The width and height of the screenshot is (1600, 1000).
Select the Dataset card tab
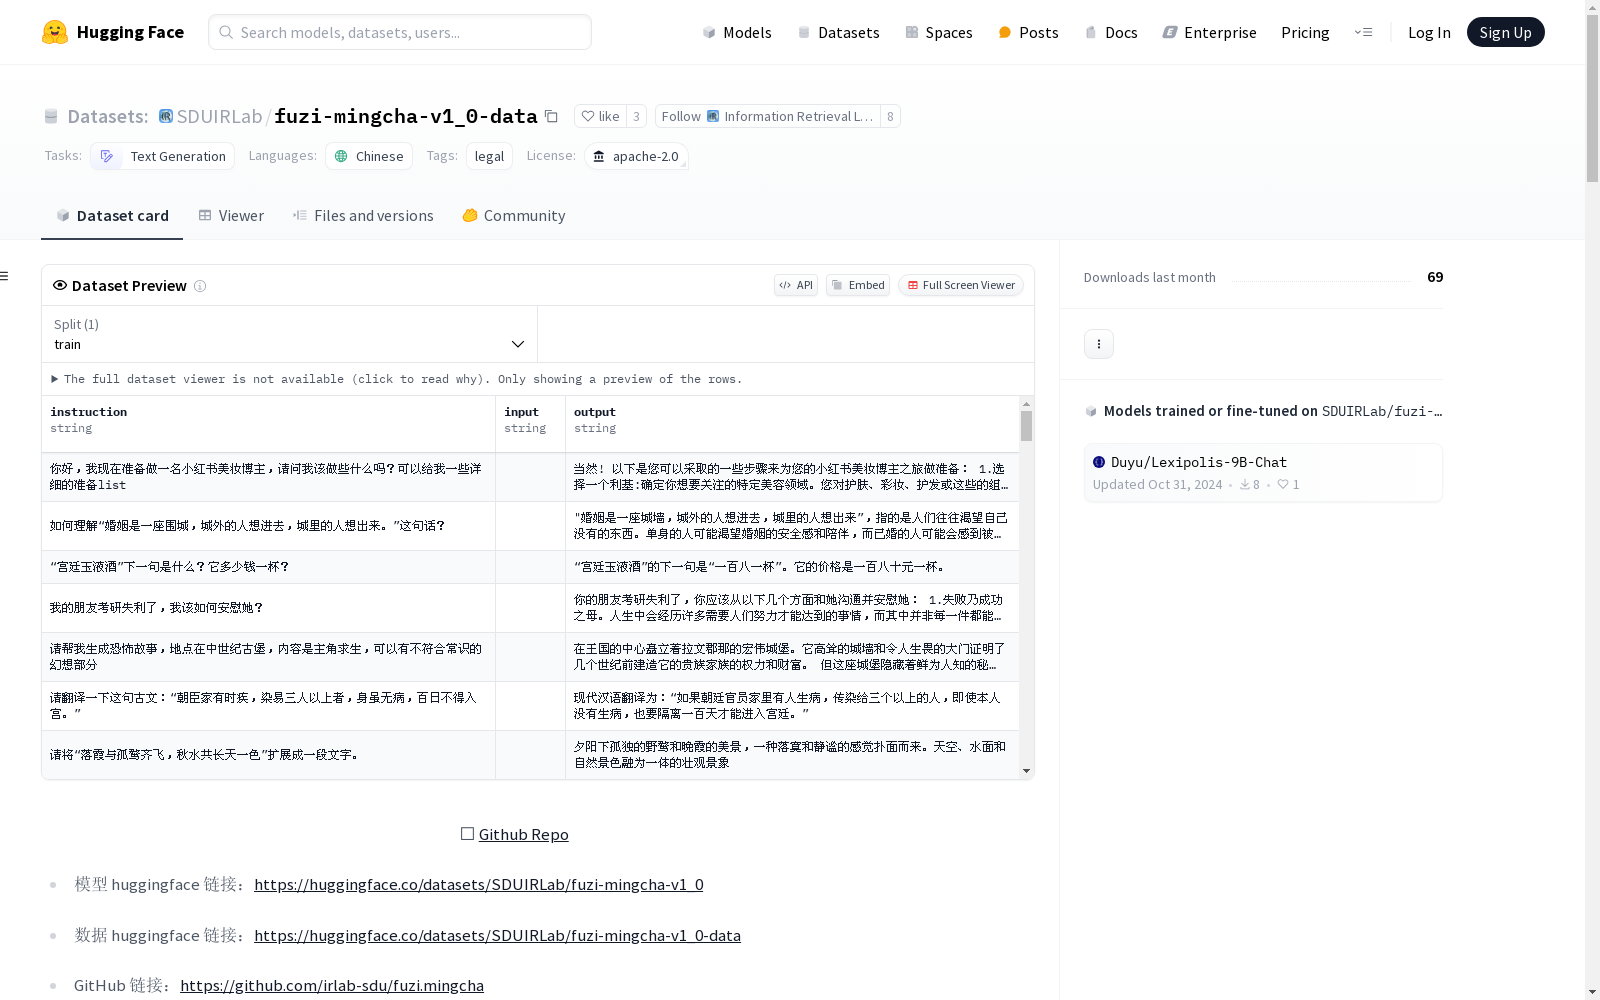(x=112, y=216)
